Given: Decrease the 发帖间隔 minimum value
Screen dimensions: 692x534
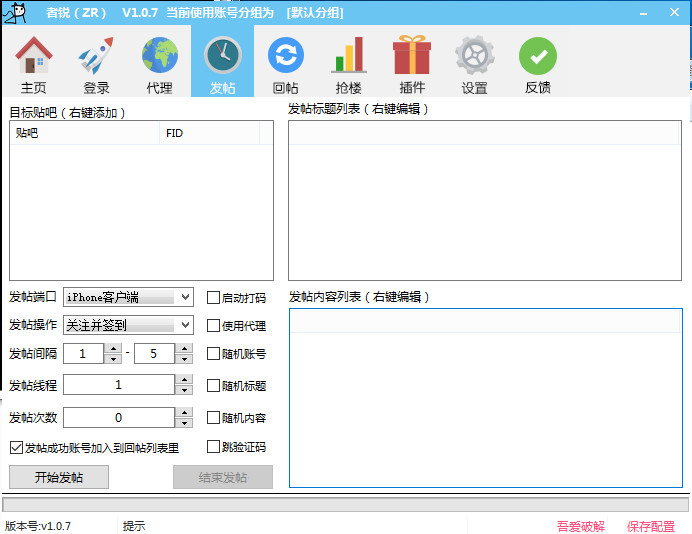Looking at the screenshot, I should coord(113,358).
